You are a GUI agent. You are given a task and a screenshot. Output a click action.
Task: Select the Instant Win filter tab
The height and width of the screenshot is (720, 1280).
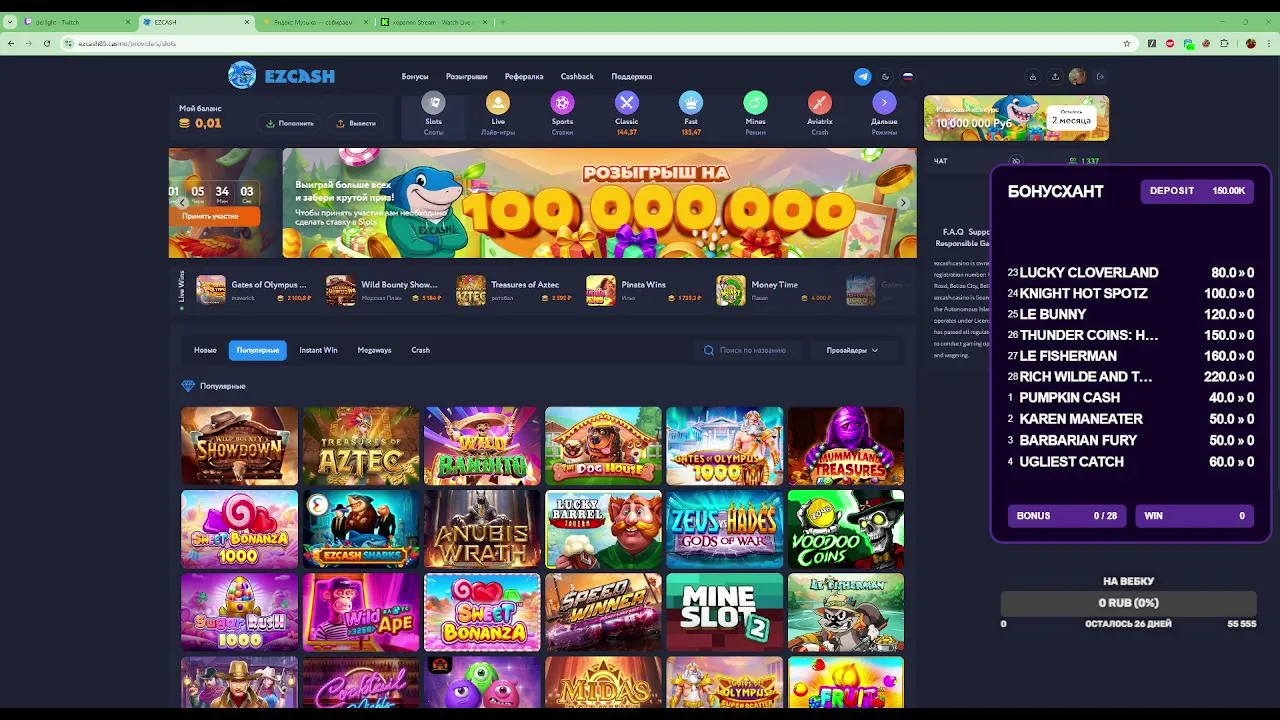click(318, 350)
